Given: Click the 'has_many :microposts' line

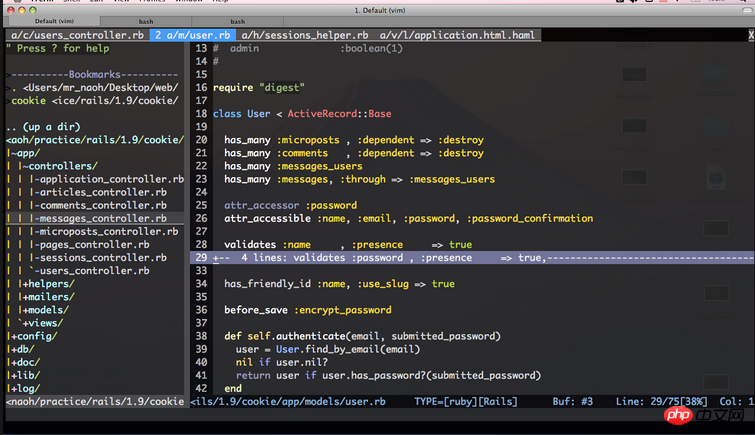Looking at the screenshot, I should pos(354,140).
